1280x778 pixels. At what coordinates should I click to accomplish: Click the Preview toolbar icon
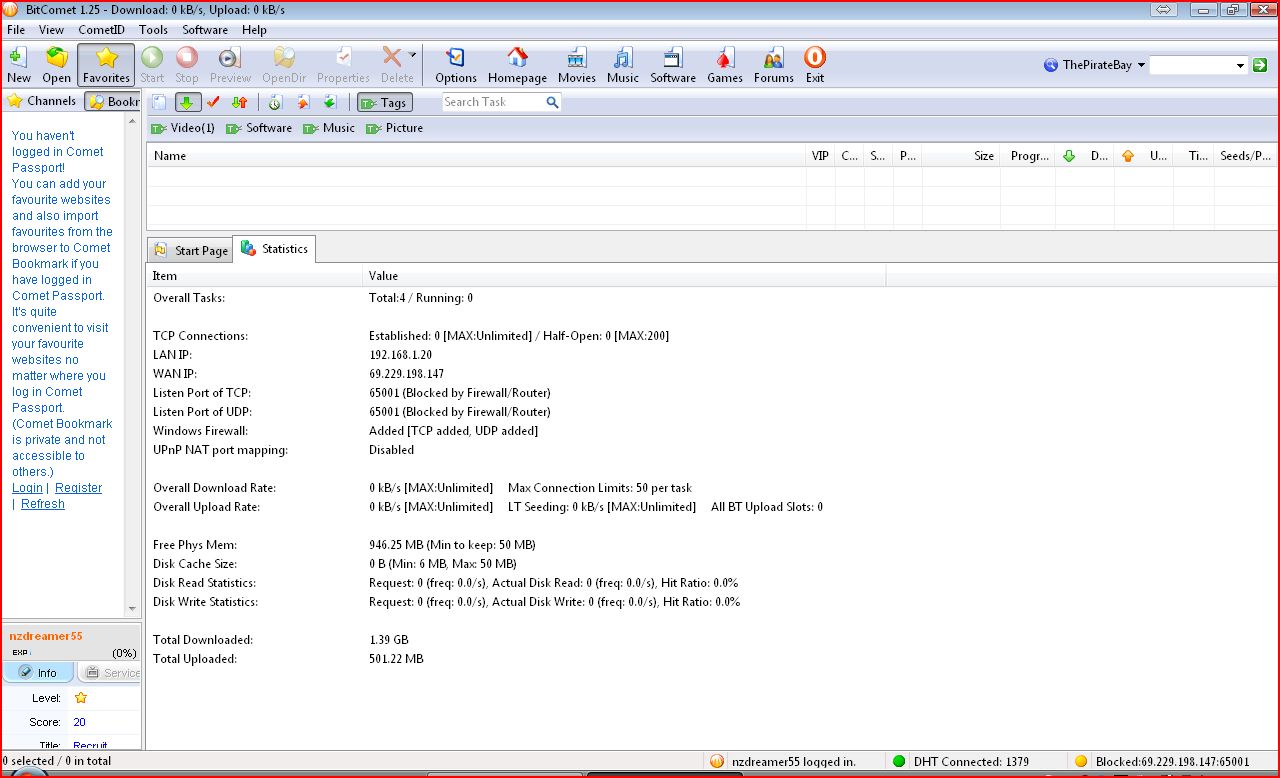pos(230,64)
